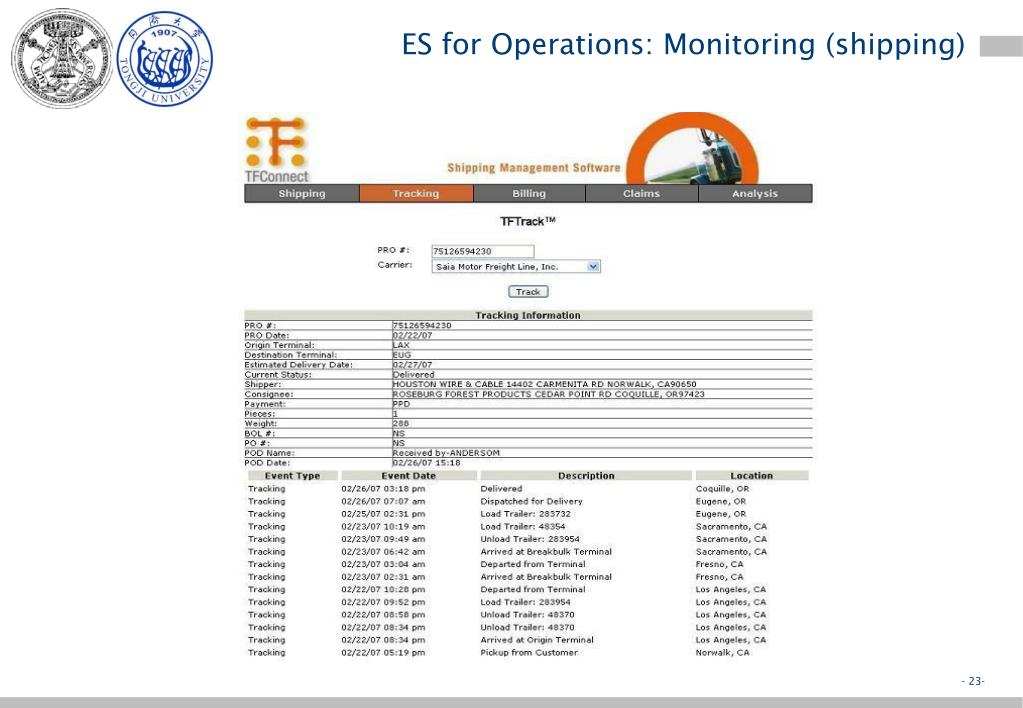
Task: Click the black-and-white university crest logo
Action: tap(63, 59)
